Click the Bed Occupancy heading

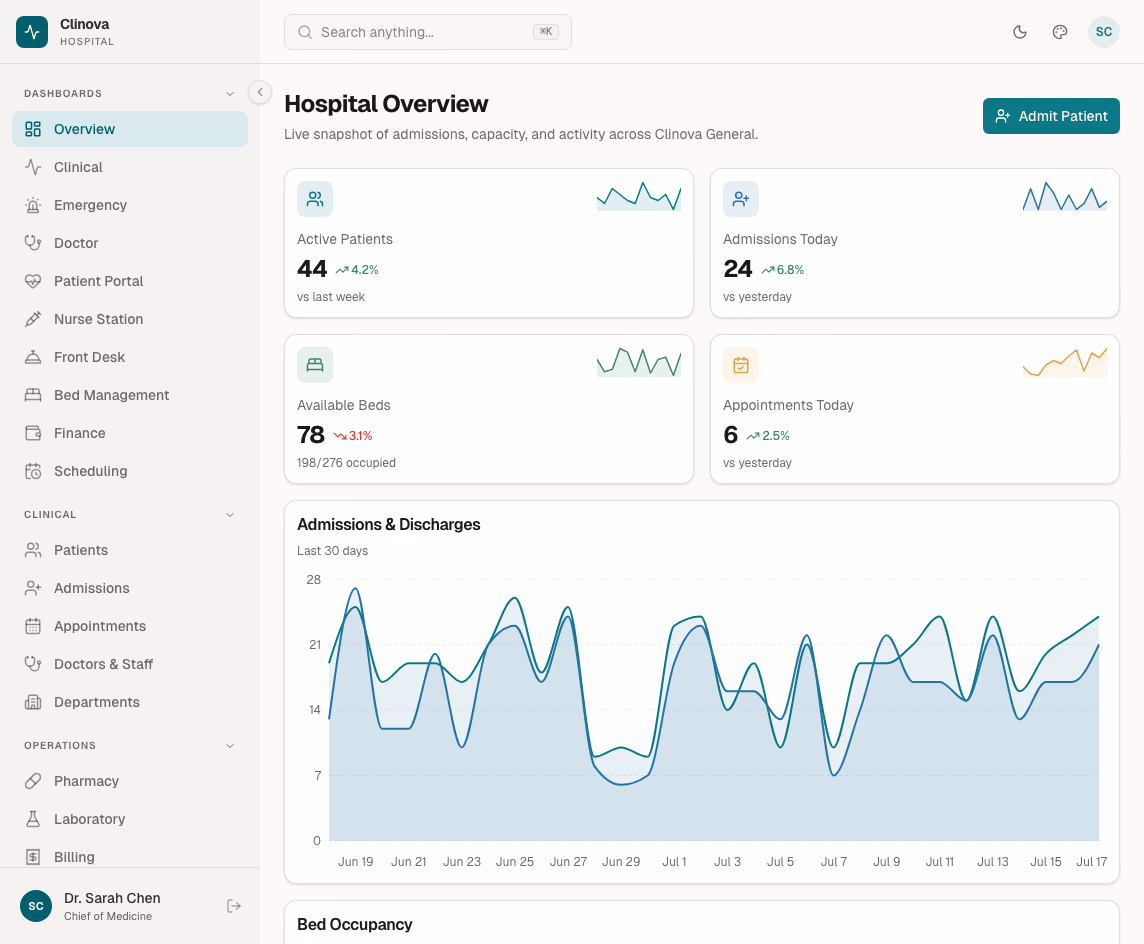(x=355, y=924)
